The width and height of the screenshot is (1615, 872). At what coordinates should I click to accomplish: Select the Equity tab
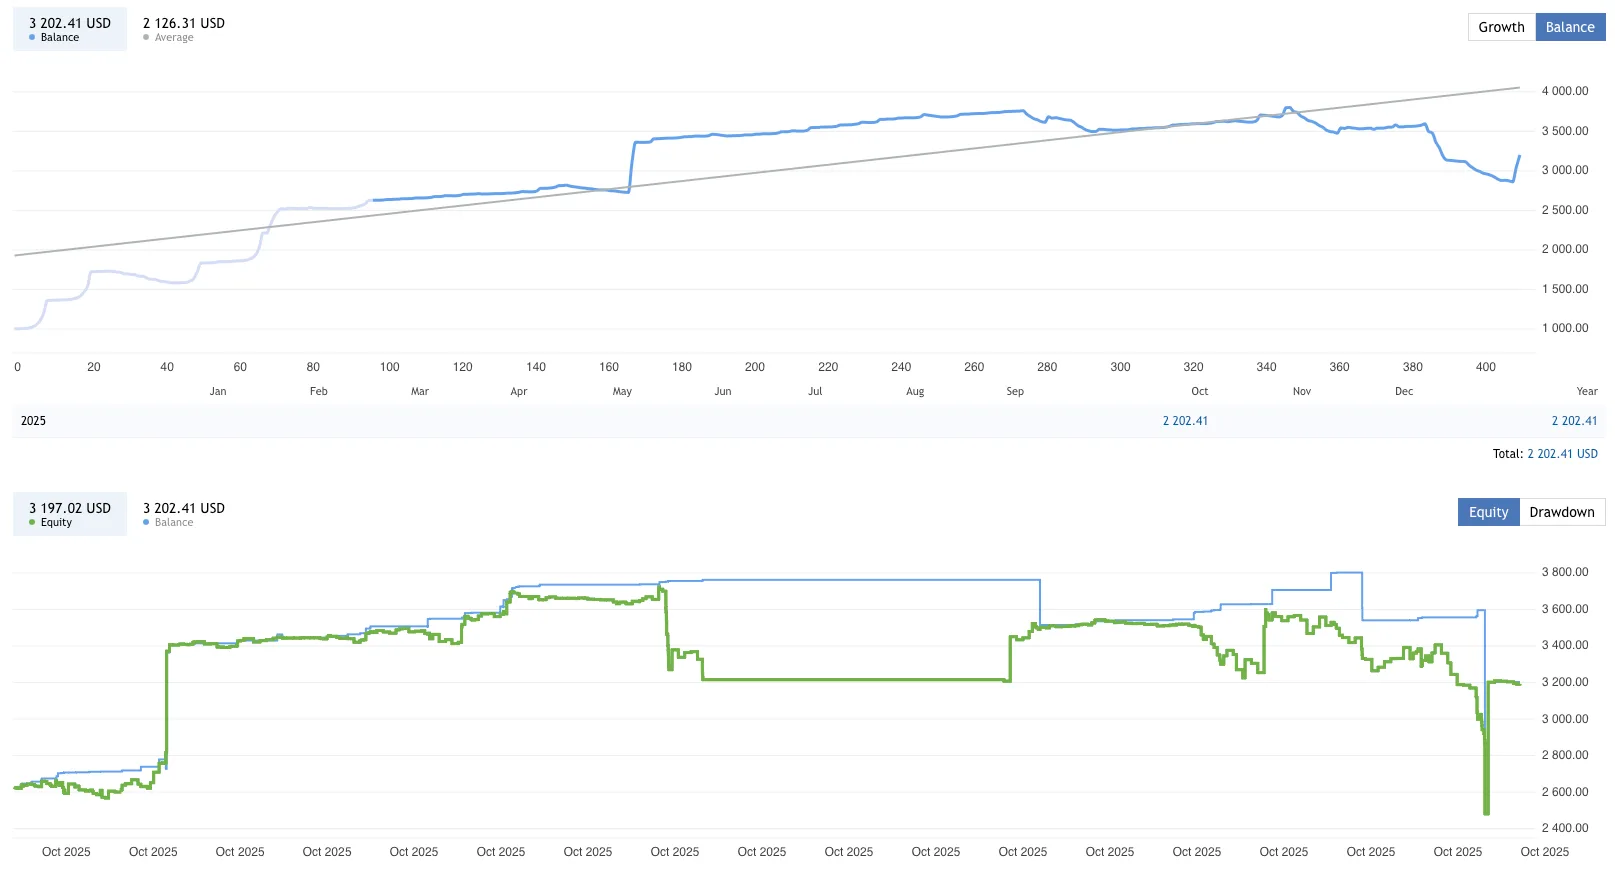point(1488,511)
